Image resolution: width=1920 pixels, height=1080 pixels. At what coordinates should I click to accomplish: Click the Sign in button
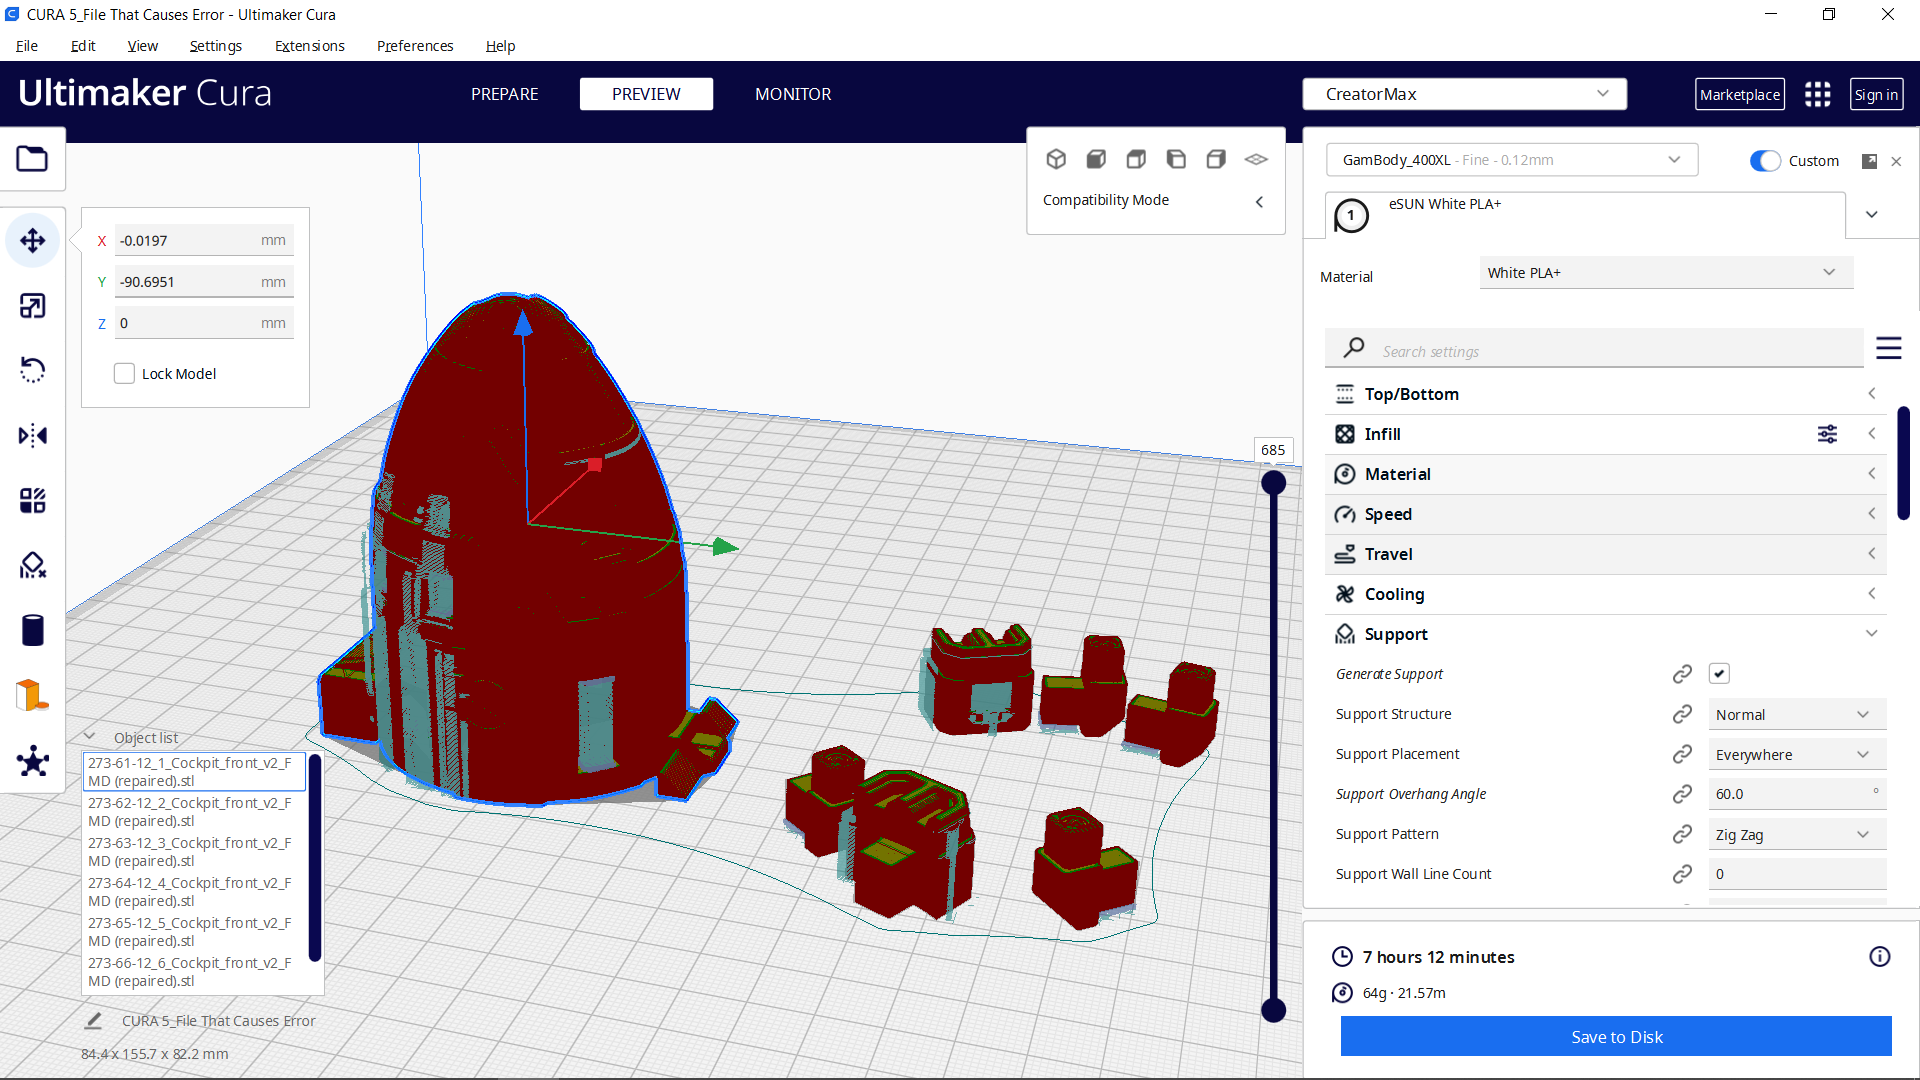pyautogui.click(x=1876, y=94)
